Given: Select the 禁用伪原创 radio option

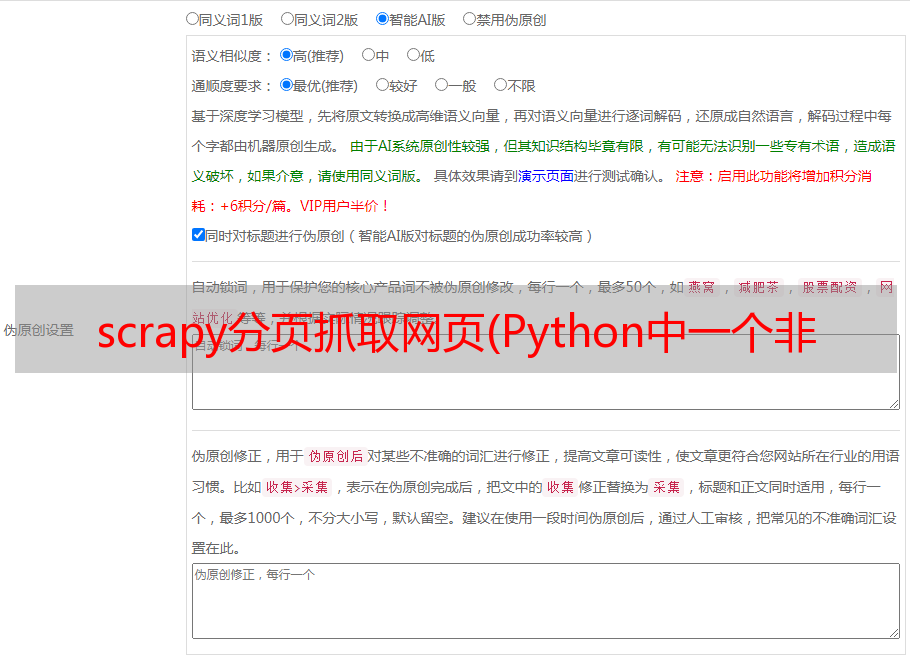Looking at the screenshot, I should tap(469, 19).
